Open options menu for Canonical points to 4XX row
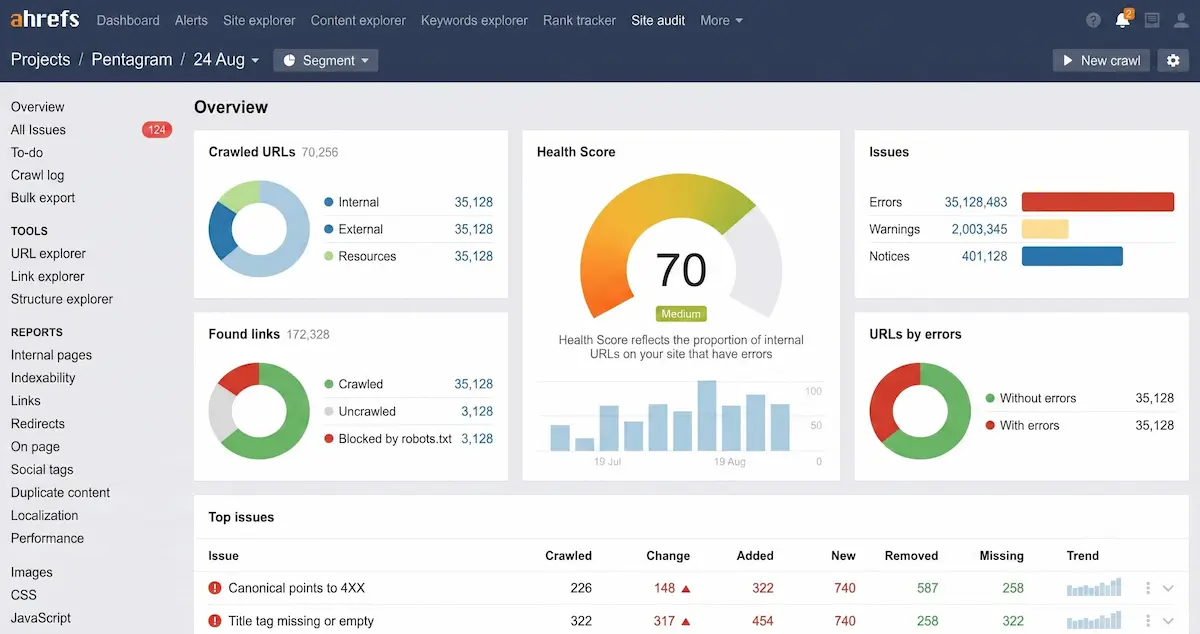 click(1148, 588)
